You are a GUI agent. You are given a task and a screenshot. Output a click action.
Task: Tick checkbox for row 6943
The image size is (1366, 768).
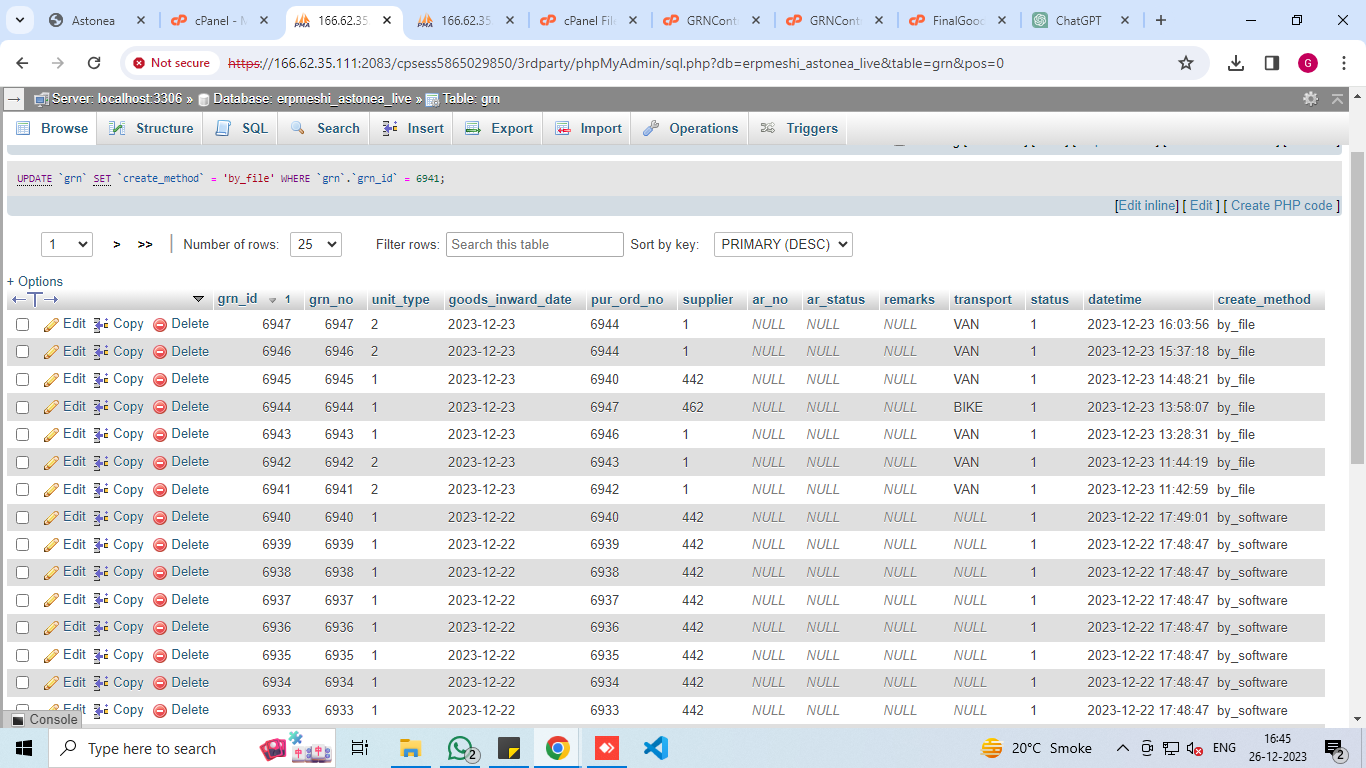(x=22, y=435)
